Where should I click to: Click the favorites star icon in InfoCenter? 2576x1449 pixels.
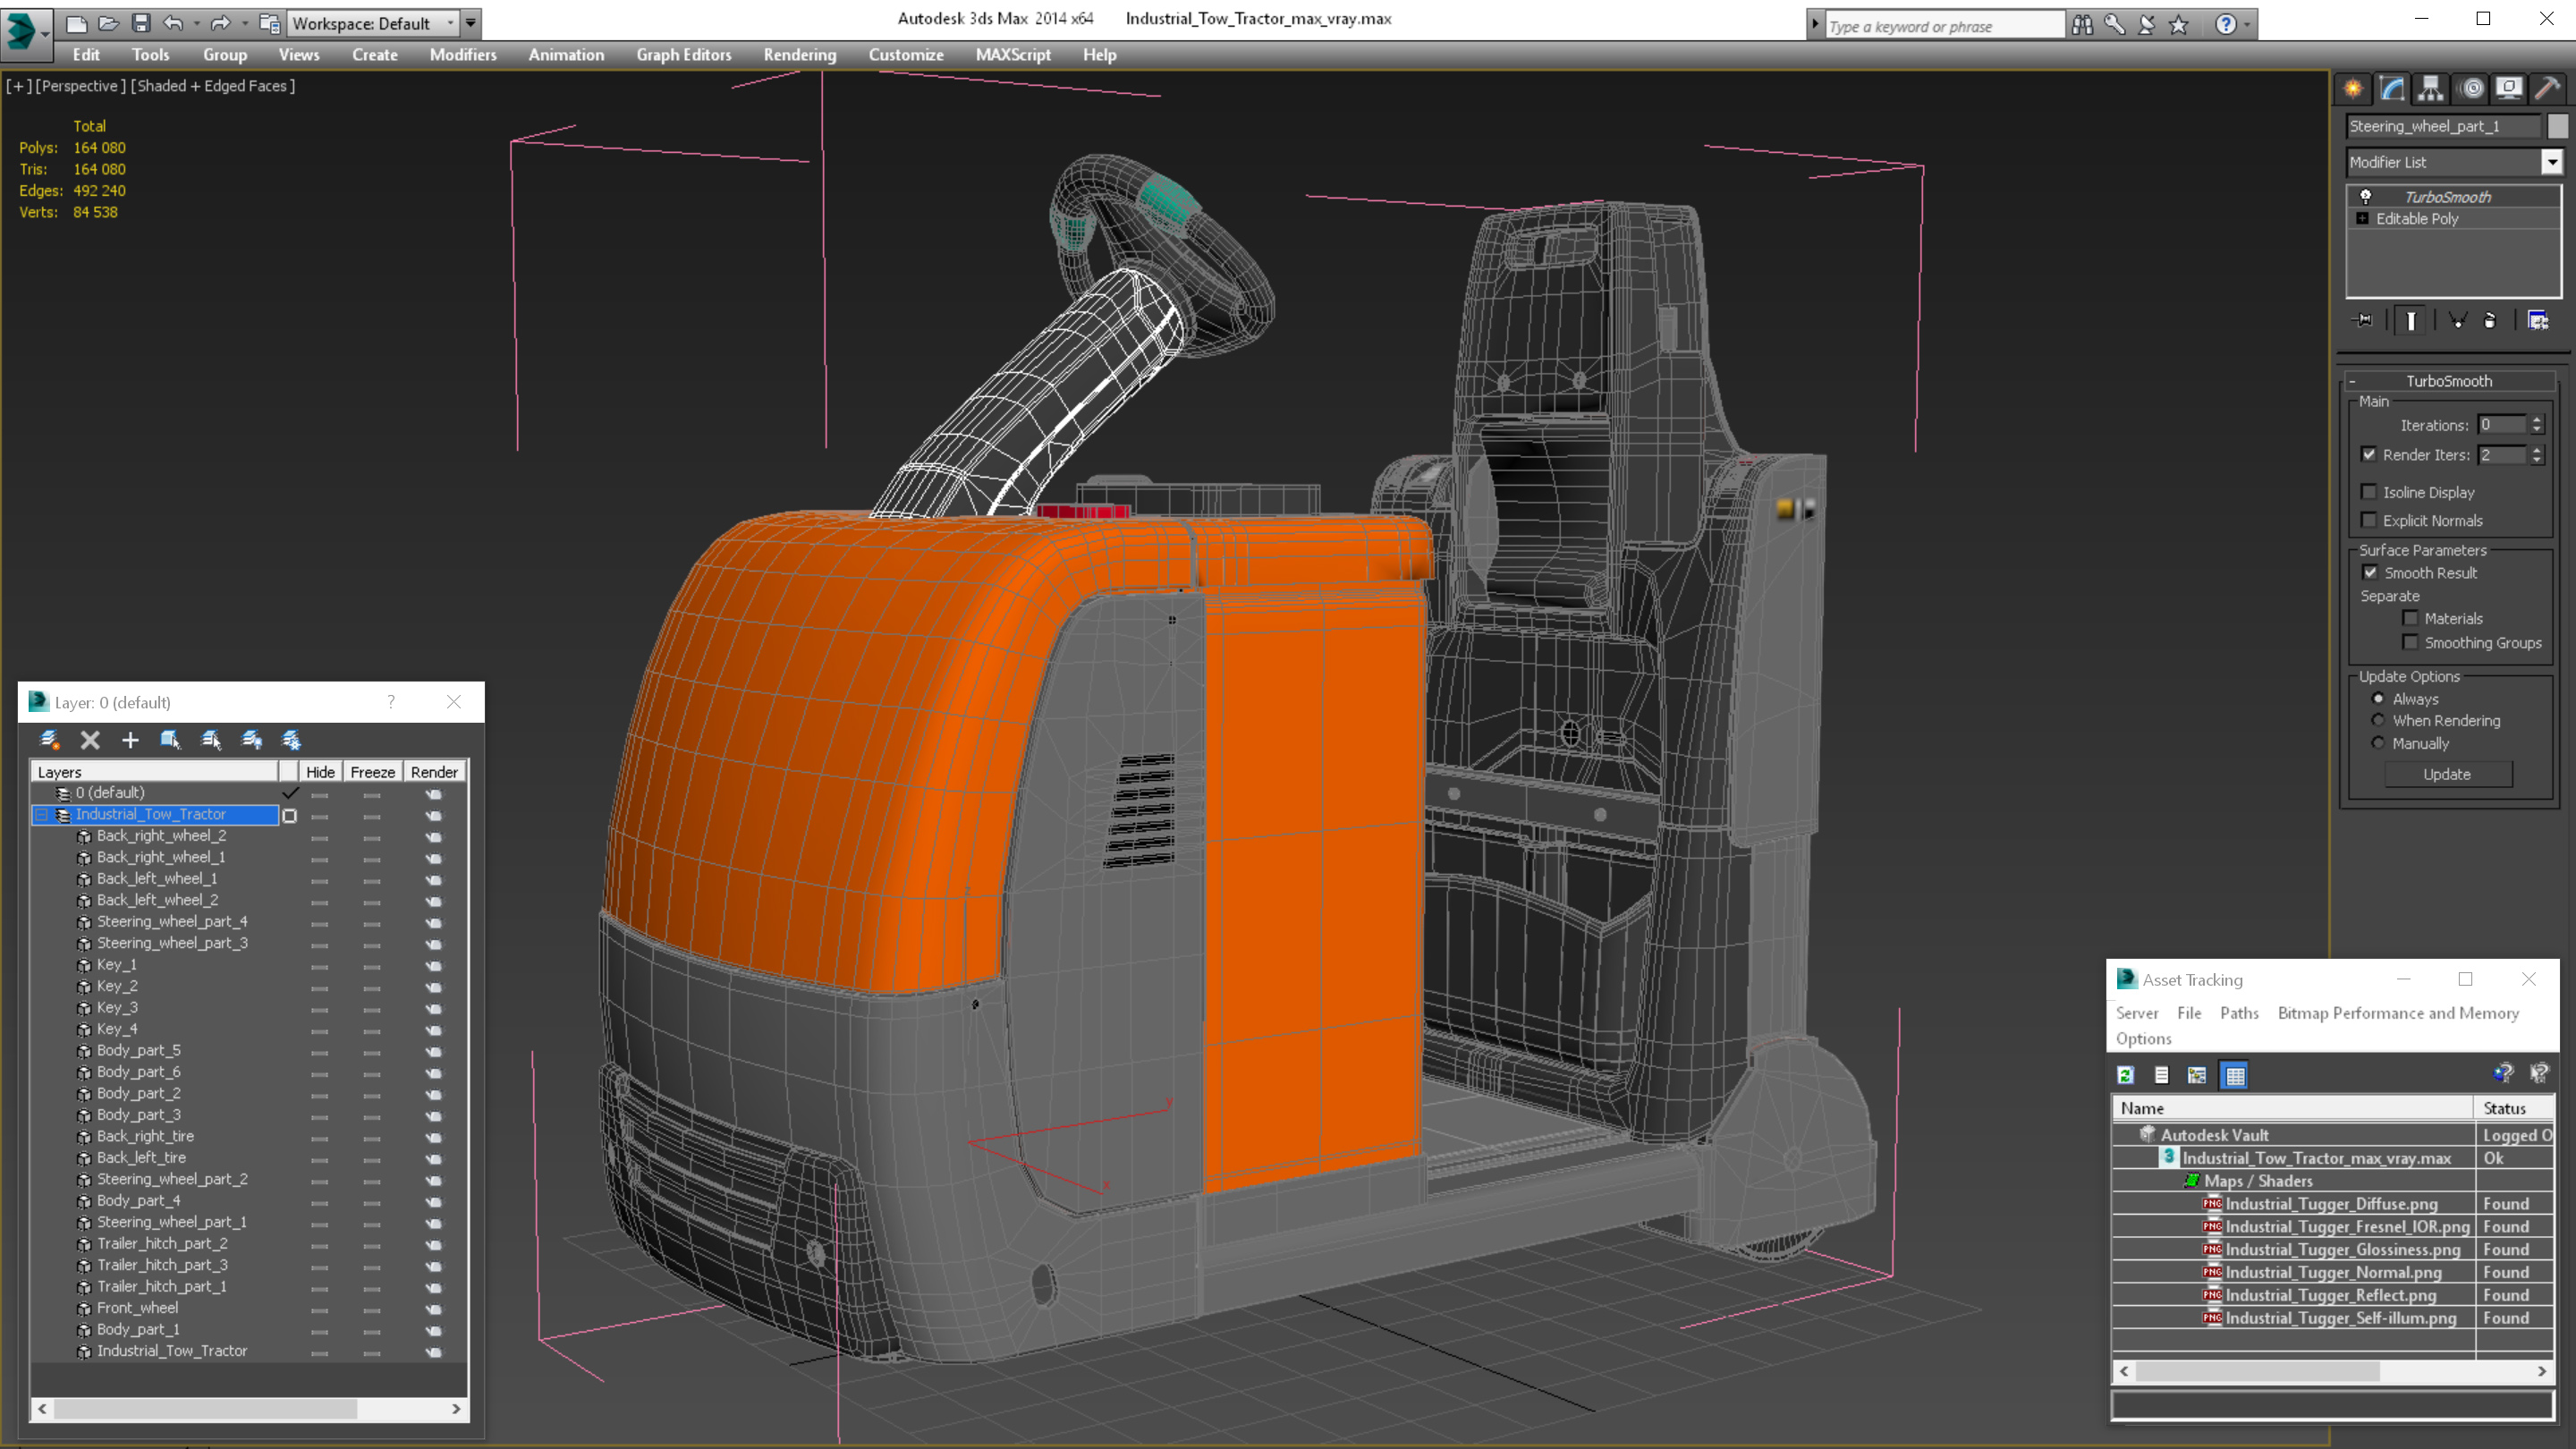point(2179,25)
